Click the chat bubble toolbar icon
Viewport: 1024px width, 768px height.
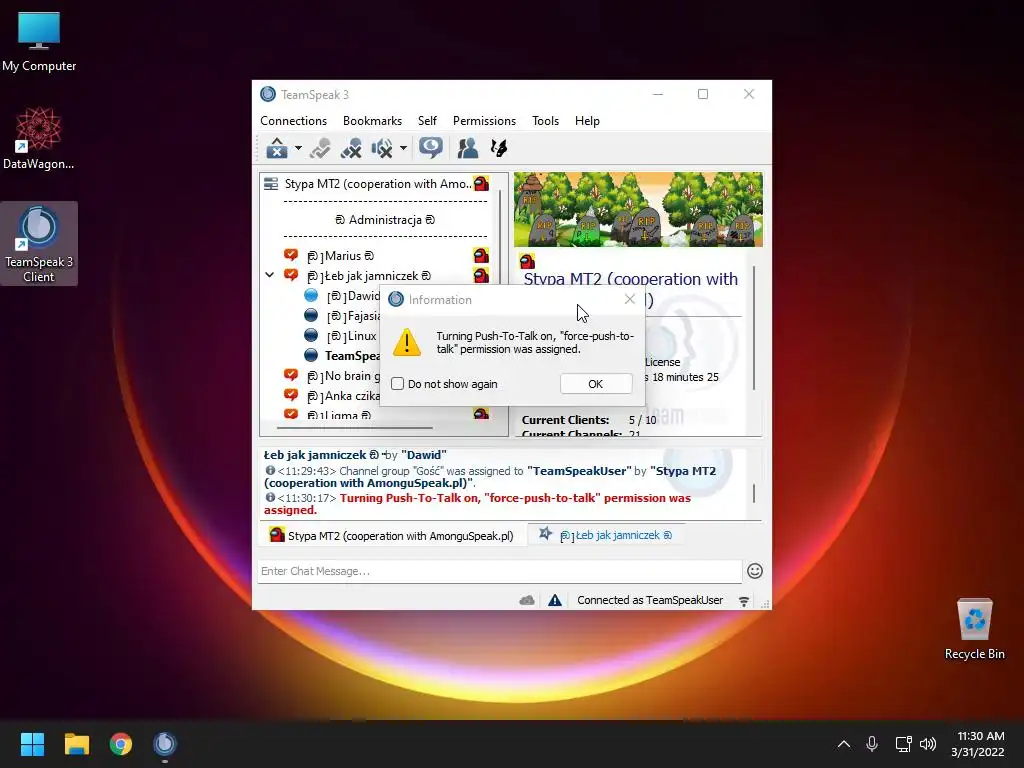coord(430,148)
